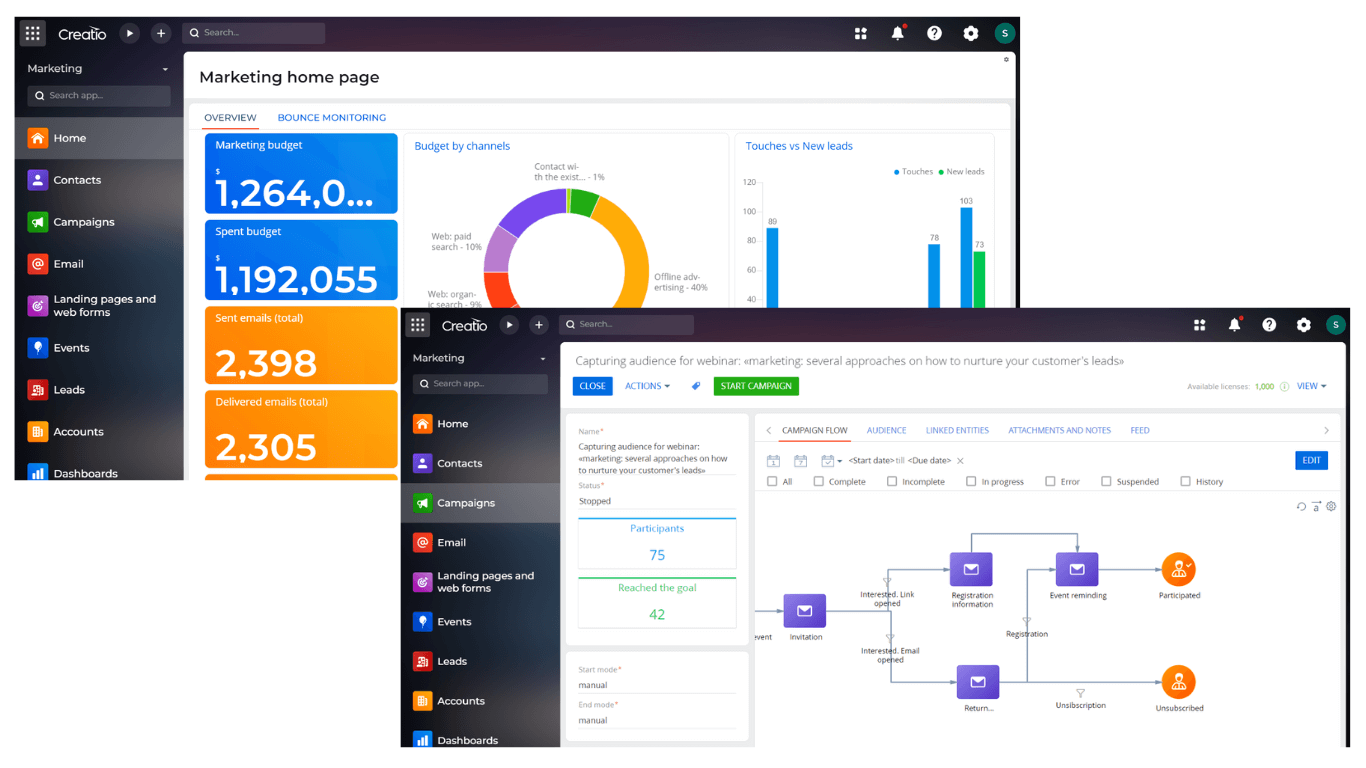Open the notifications bell
This screenshot has height=768, width=1366.
click(x=1234, y=324)
